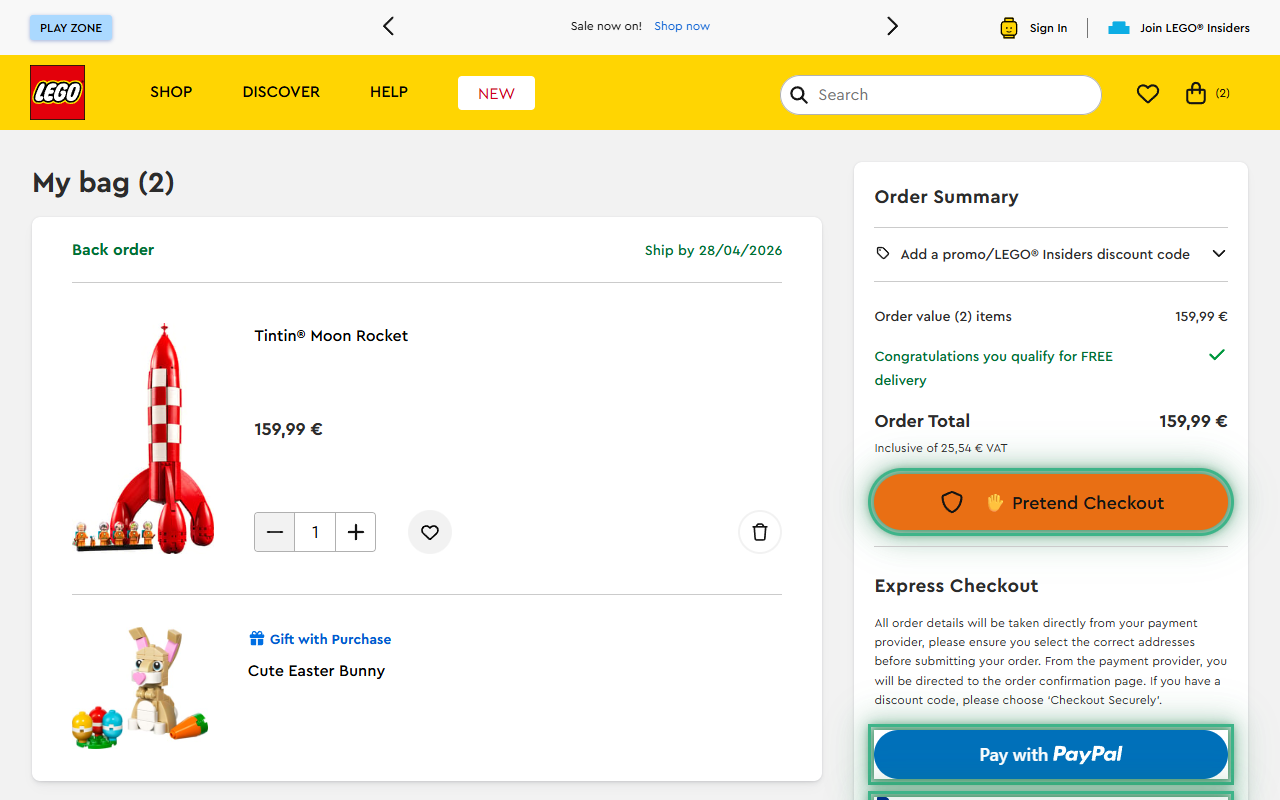Open the HELP menu
This screenshot has height=800, width=1280.
[x=389, y=92]
